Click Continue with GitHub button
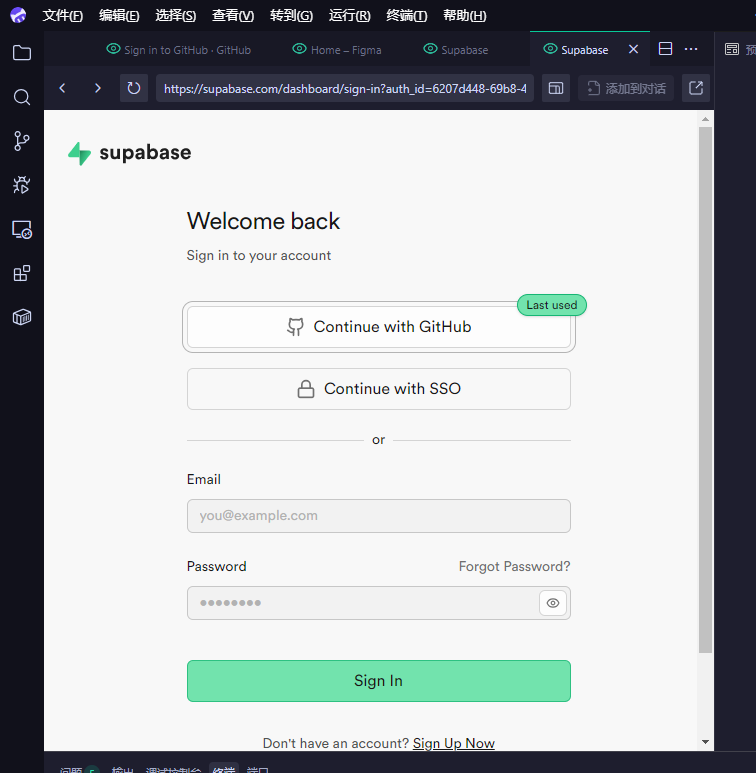Viewport: 756px width, 773px height. (x=378, y=327)
